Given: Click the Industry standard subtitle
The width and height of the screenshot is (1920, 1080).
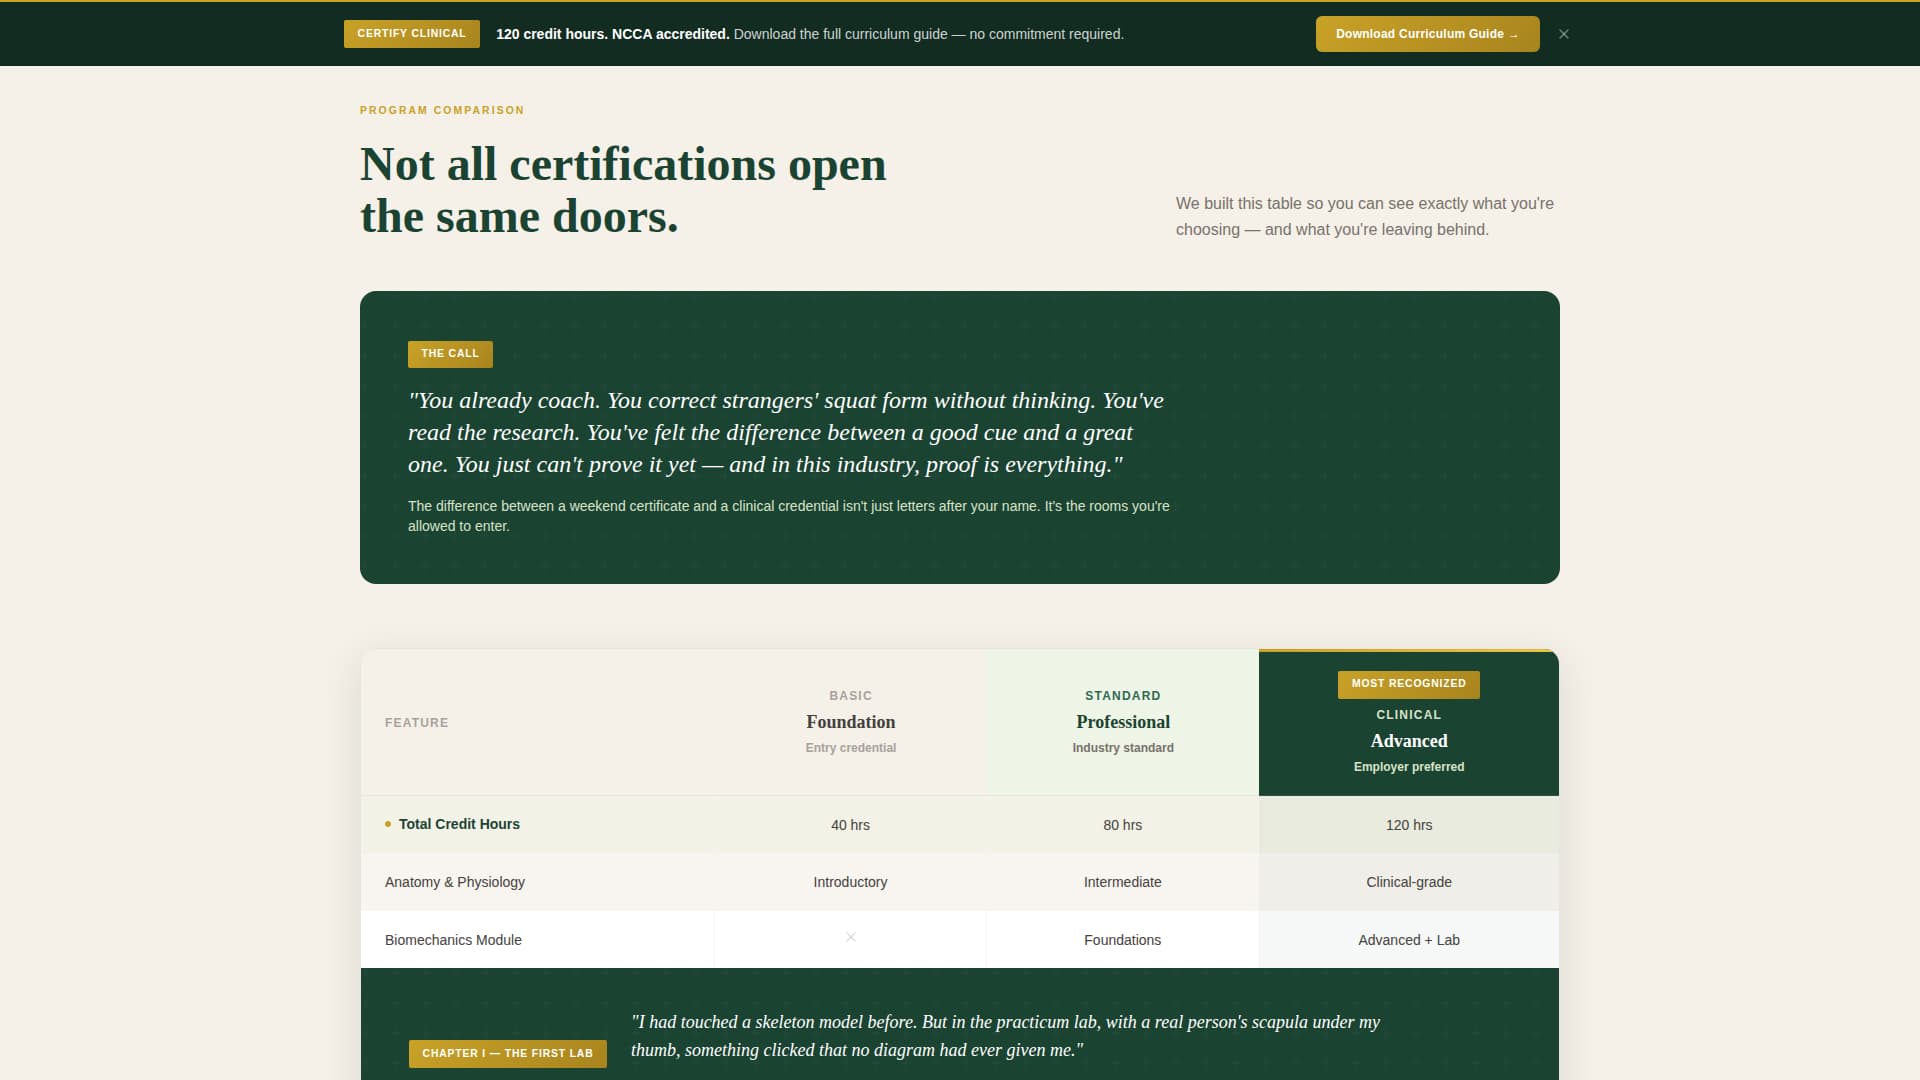Looking at the screenshot, I should click(1122, 748).
